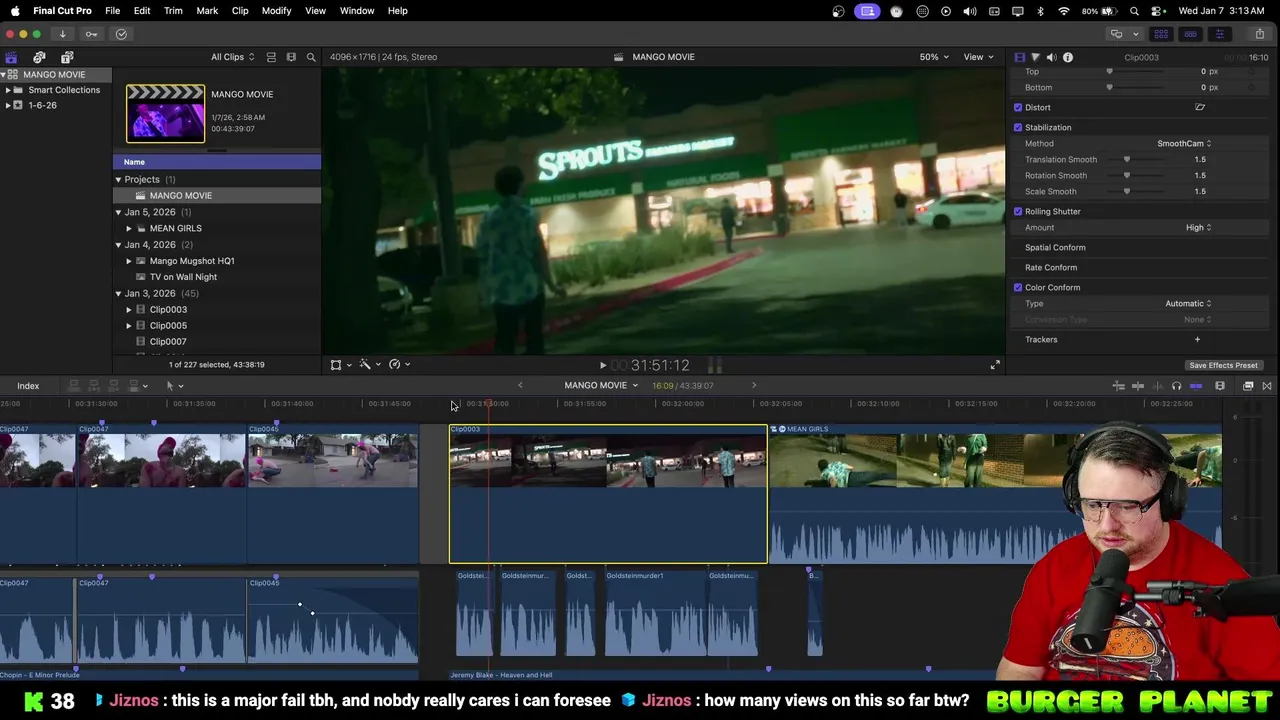Open the Stabilization Method SmoothCam dropdown
The width and height of the screenshot is (1280, 720).
click(1184, 144)
